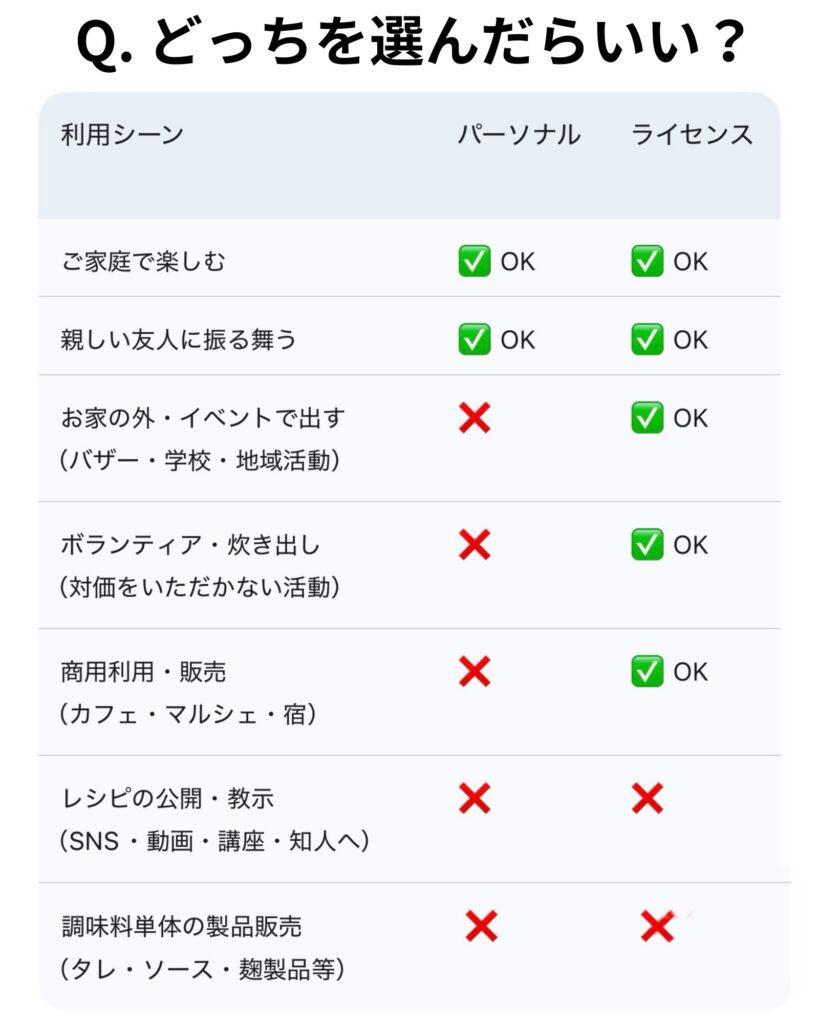This screenshot has height=1024, width=819.
Task: Click パーソナル red X in レシピの公開・教示 row
Action: click(x=474, y=798)
